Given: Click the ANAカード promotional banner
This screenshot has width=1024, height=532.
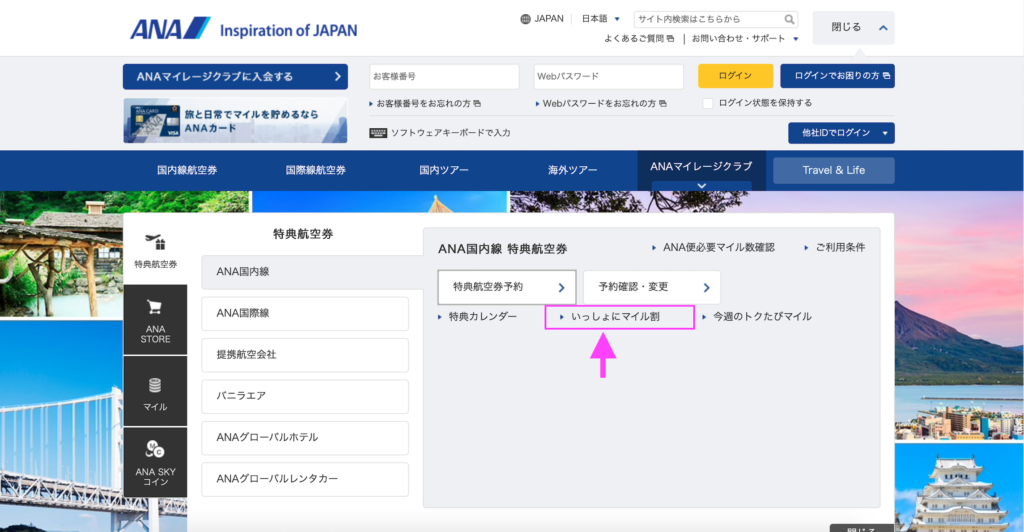Looking at the screenshot, I should [x=235, y=121].
